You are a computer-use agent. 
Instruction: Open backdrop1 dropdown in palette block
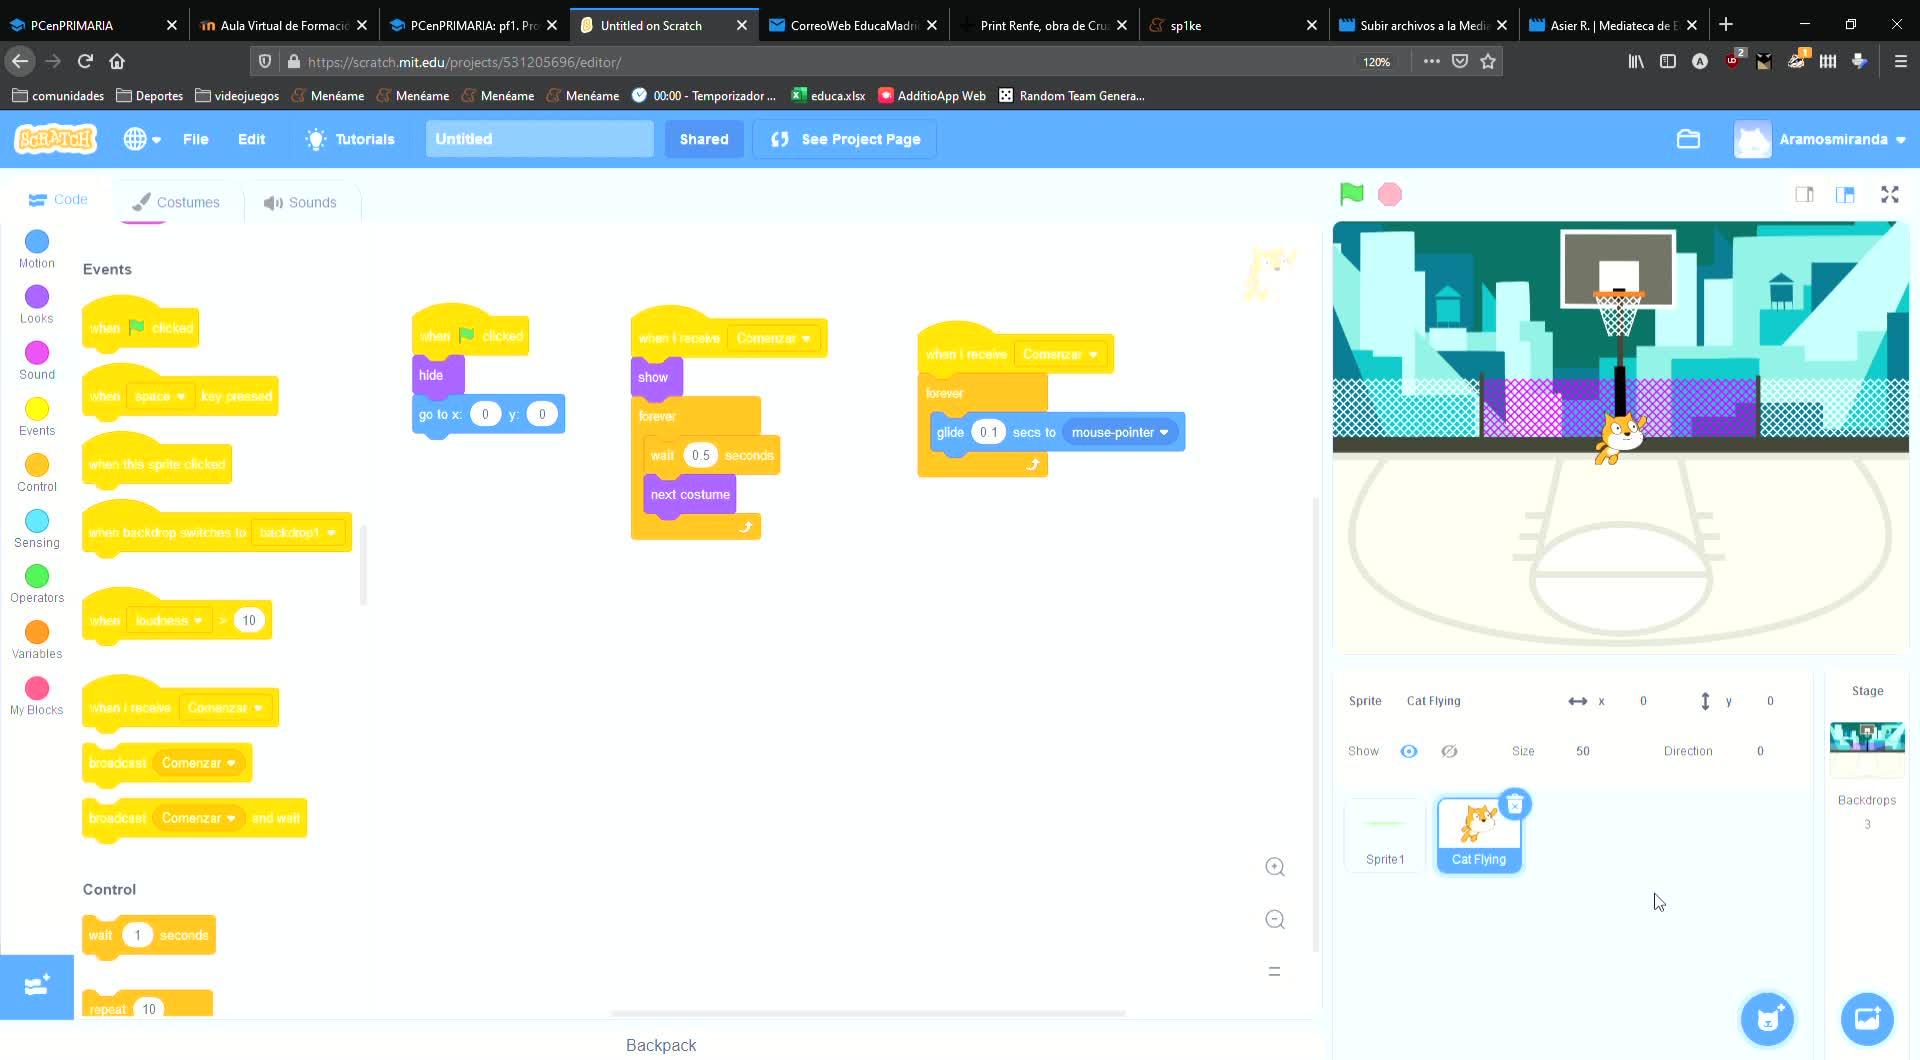click(298, 532)
